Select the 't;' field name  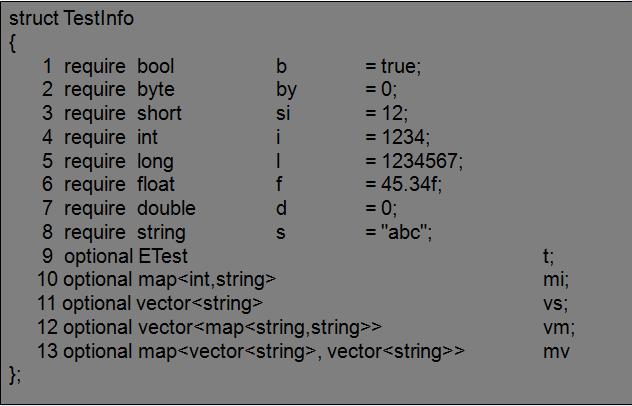pos(549,256)
